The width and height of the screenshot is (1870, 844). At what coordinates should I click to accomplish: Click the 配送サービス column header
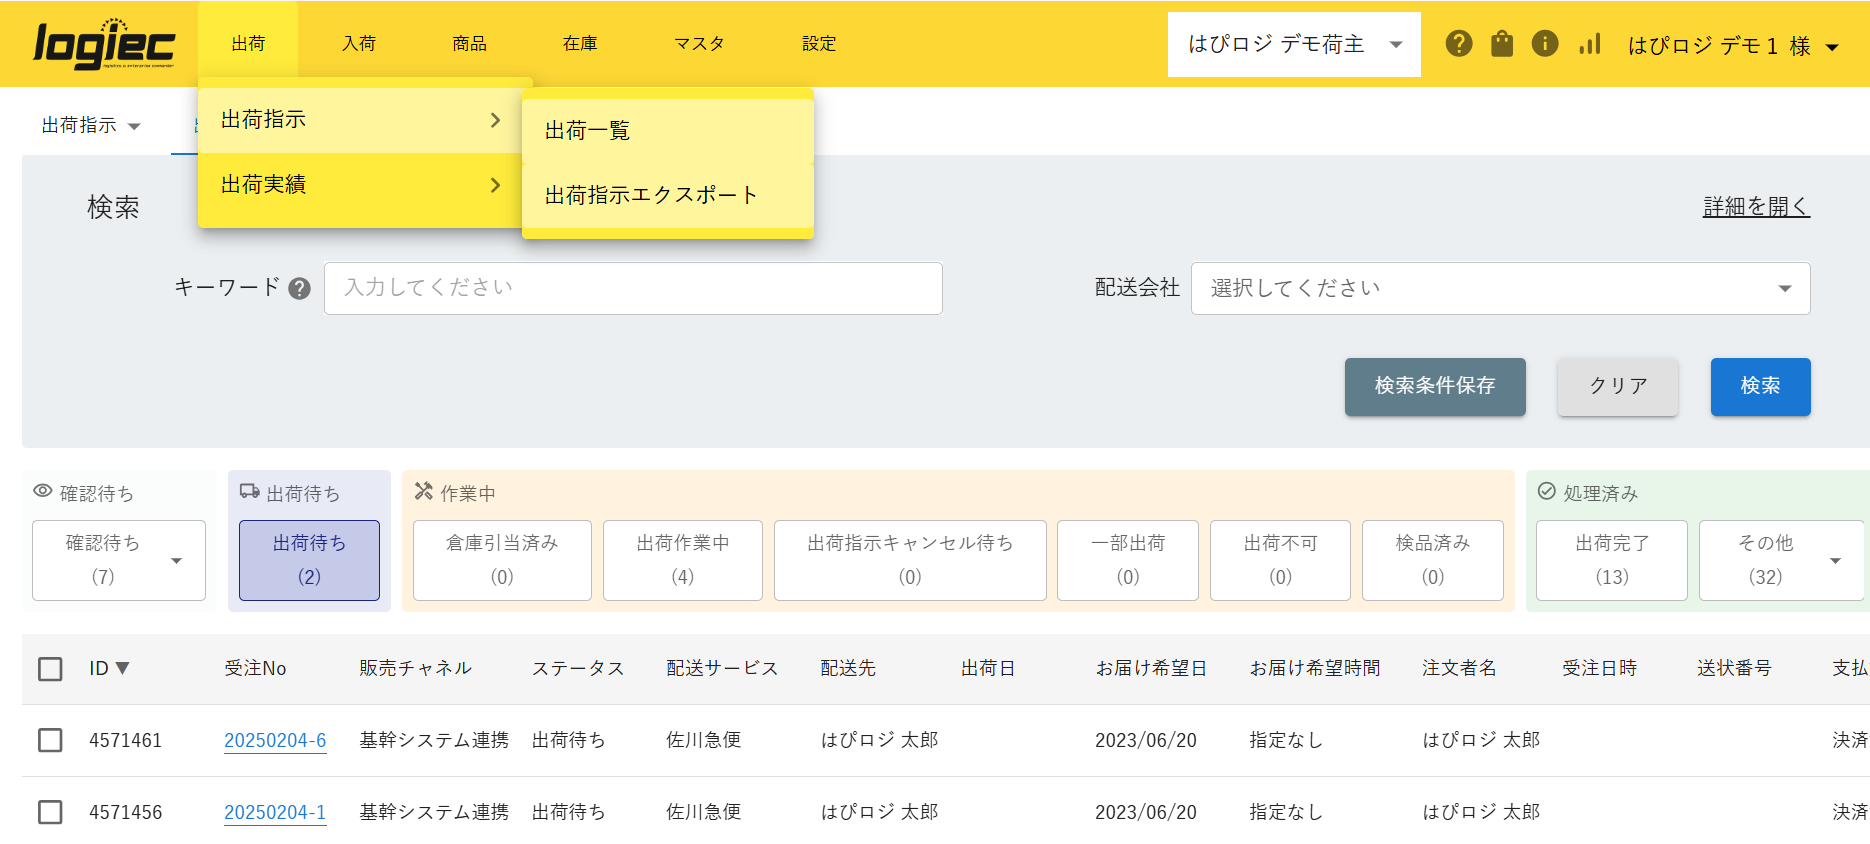point(722,668)
